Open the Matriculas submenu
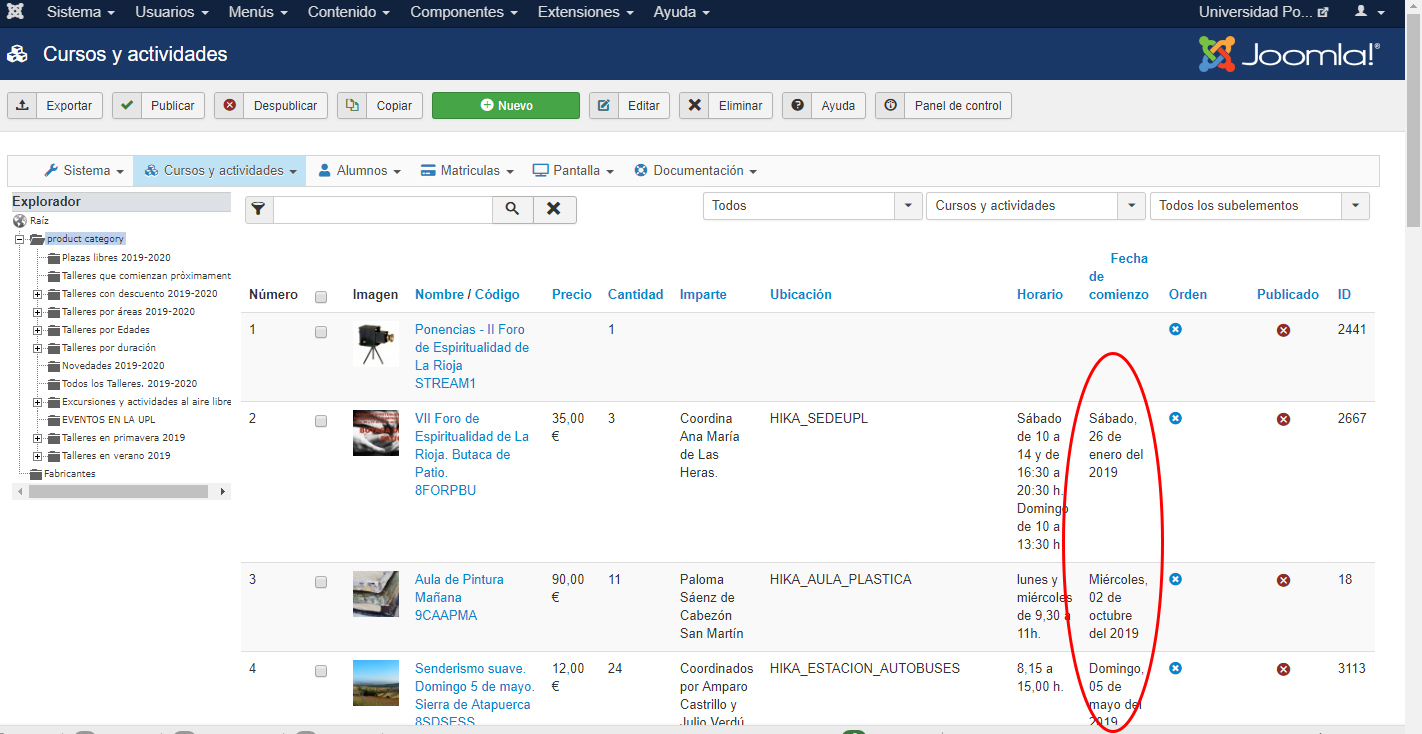 pyautogui.click(x=467, y=171)
